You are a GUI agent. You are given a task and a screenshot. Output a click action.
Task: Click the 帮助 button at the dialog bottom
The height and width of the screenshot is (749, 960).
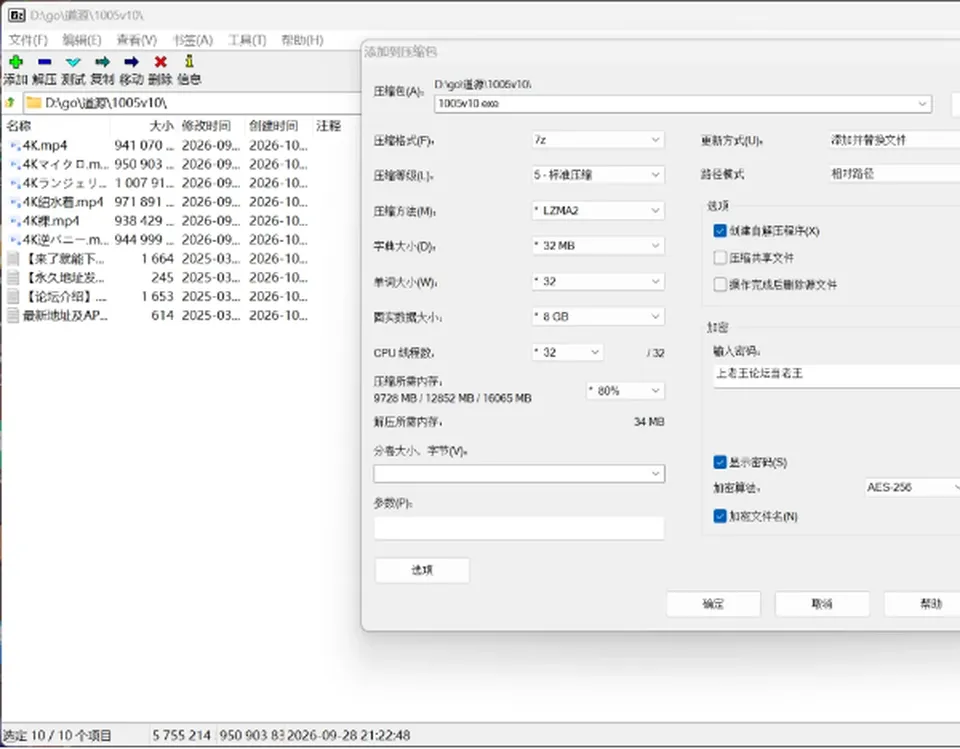click(922, 604)
